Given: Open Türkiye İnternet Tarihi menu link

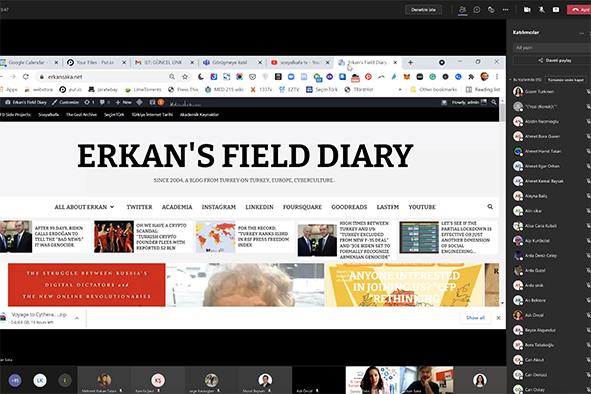Looking at the screenshot, I should pyautogui.click(x=152, y=115).
